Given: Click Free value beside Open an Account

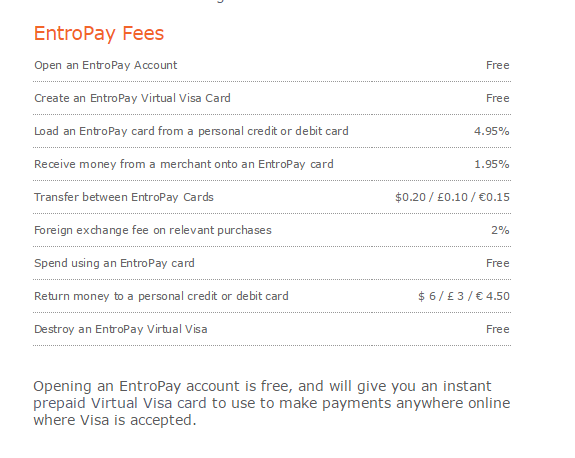Looking at the screenshot, I should pyautogui.click(x=498, y=65).
